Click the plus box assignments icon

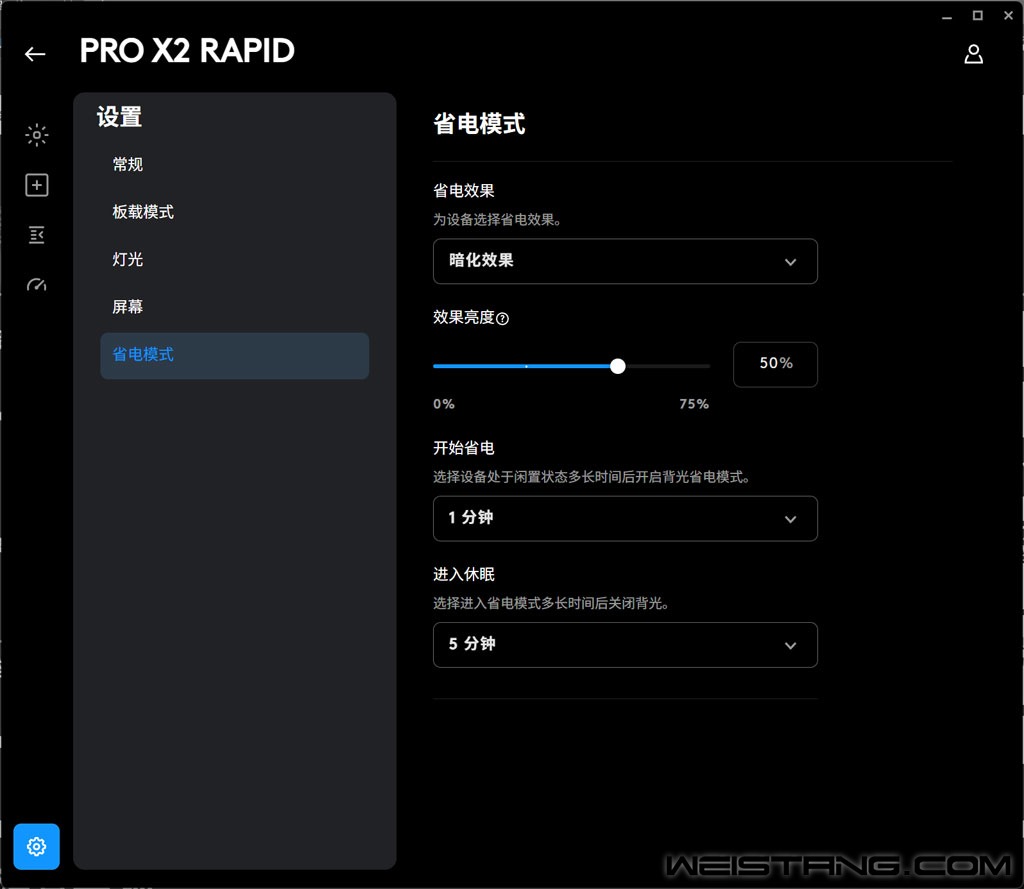coord(37,185)
